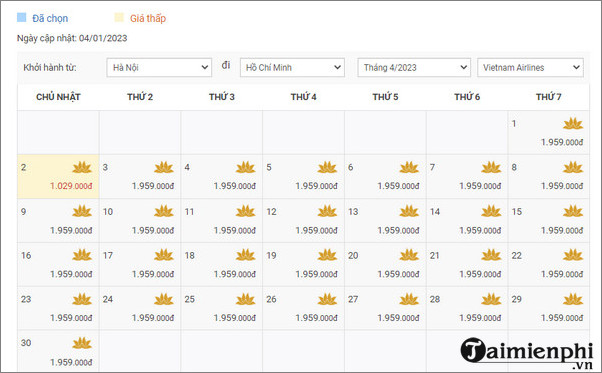Open the Vietnam Airlines carrier dropdown

530,68
